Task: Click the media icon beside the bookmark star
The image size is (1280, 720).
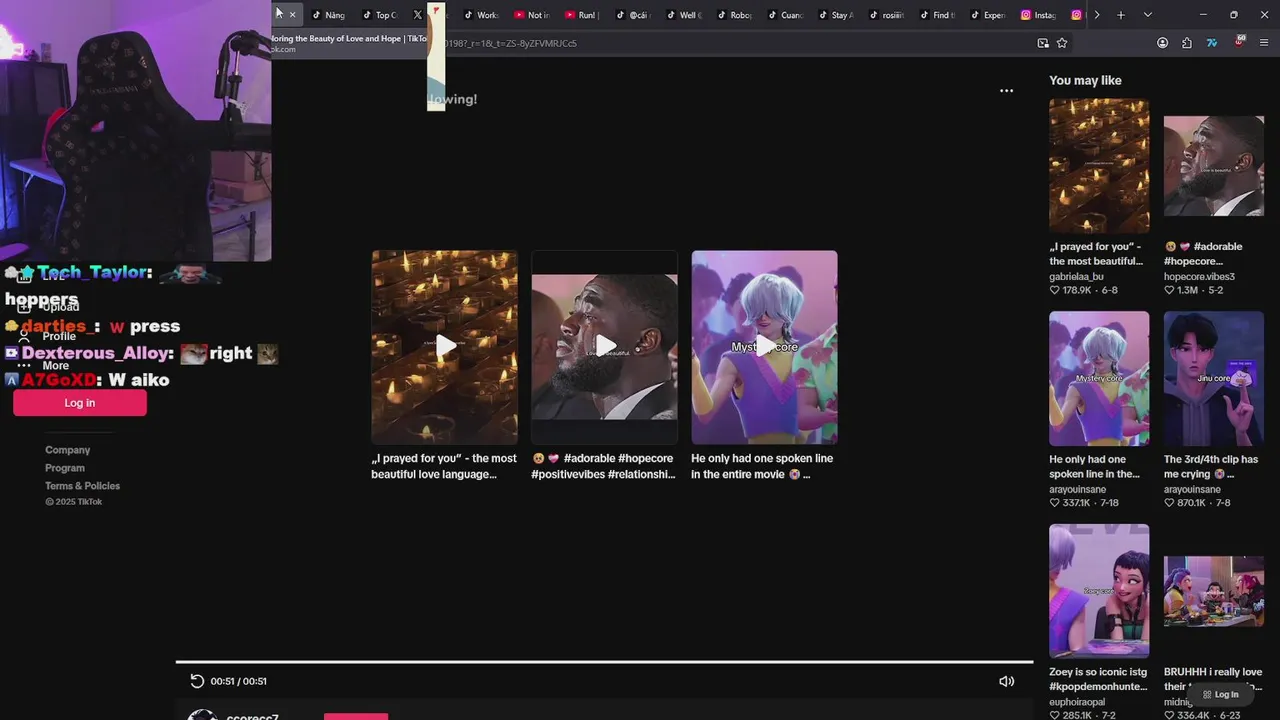Action: click(x=1043, y=43)
